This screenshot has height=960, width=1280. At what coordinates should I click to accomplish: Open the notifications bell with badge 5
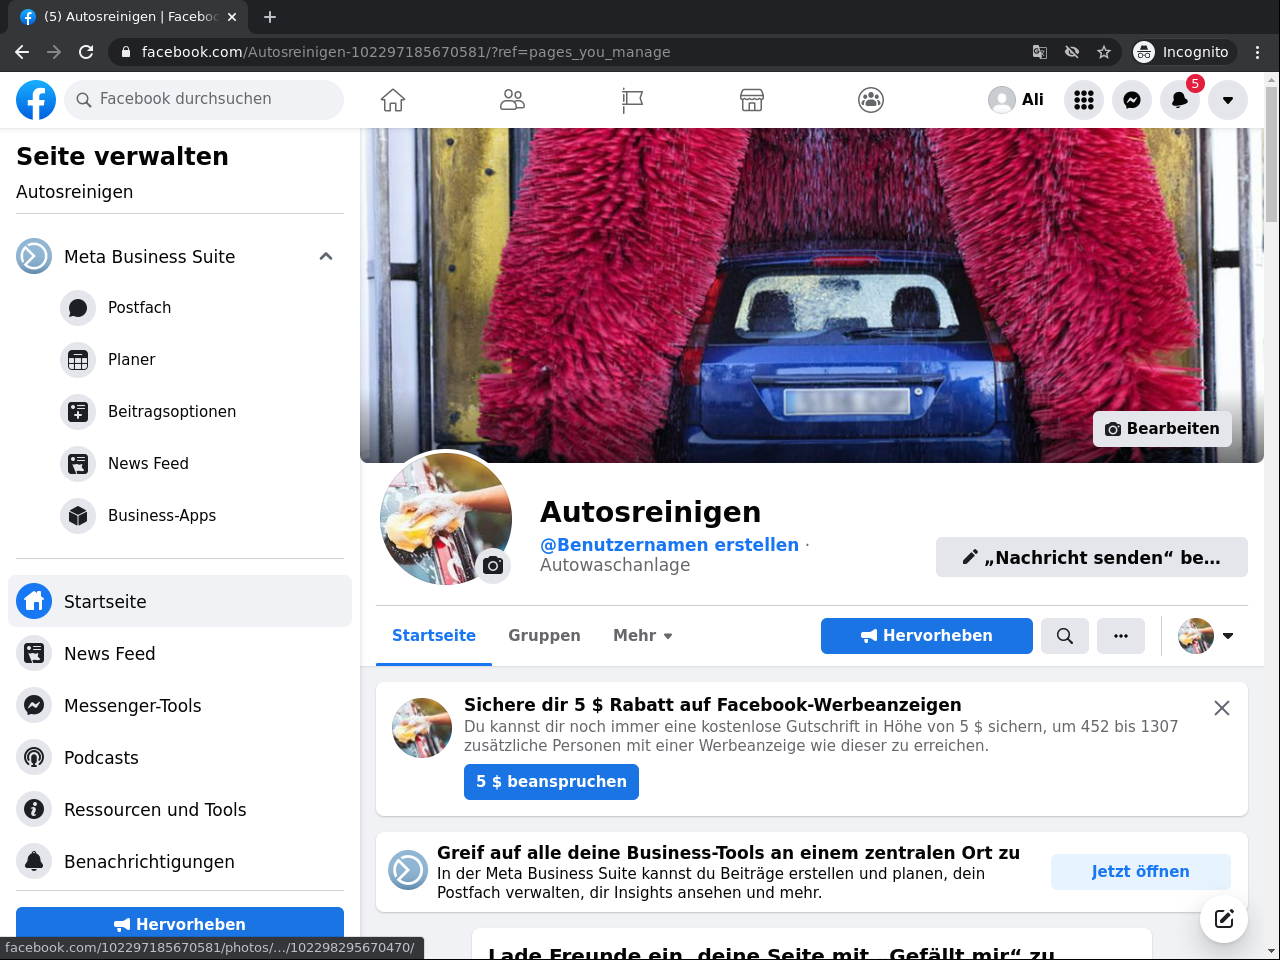click(1180, 100)
